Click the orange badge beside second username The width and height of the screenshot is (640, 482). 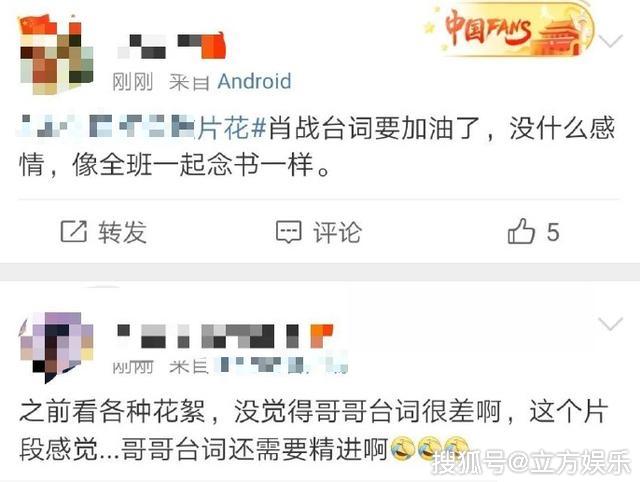tap(322, 335)
